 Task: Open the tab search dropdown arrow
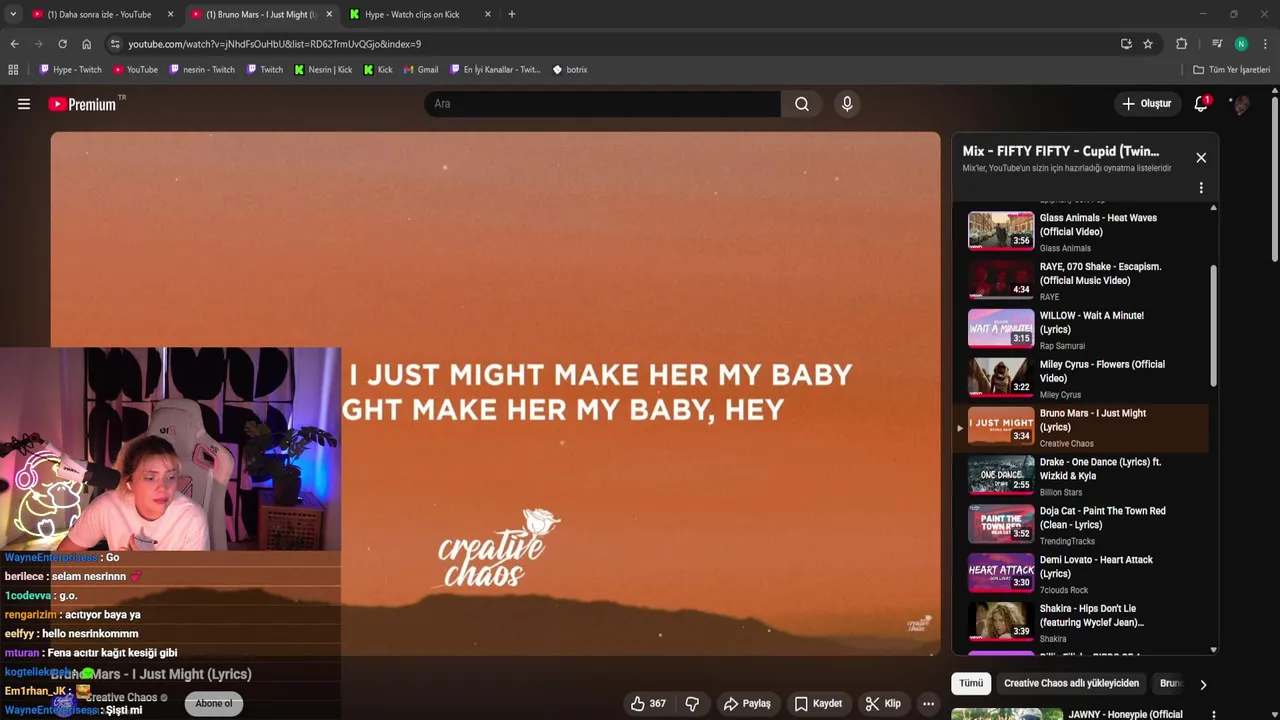click(13, 14)
